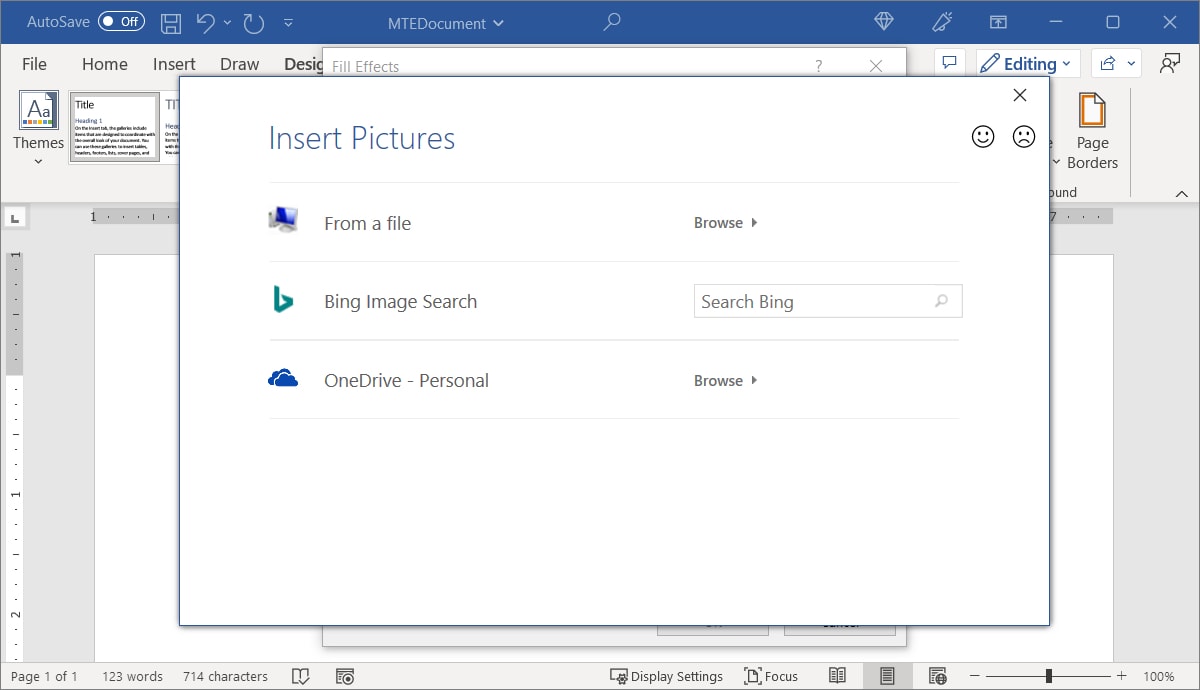1200x690 pixels.
Task: Select Web Layout view in status bar
Action: pyautogui.click(x=937, y=675)
